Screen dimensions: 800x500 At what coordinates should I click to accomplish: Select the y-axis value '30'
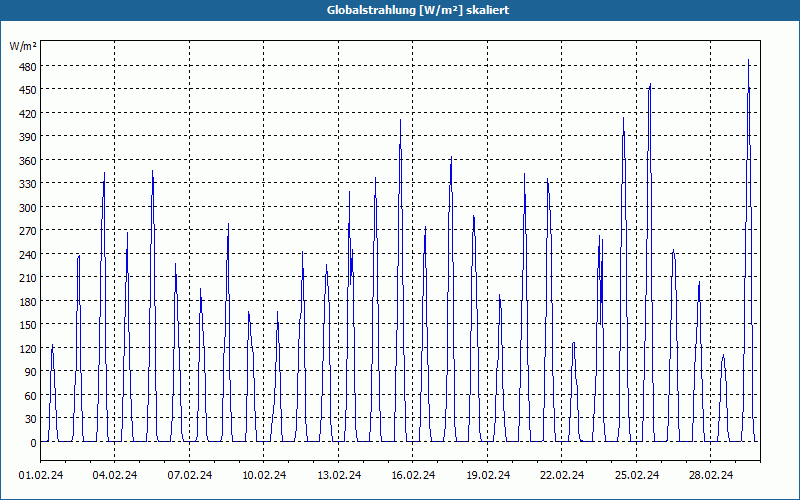coord(30,419)
